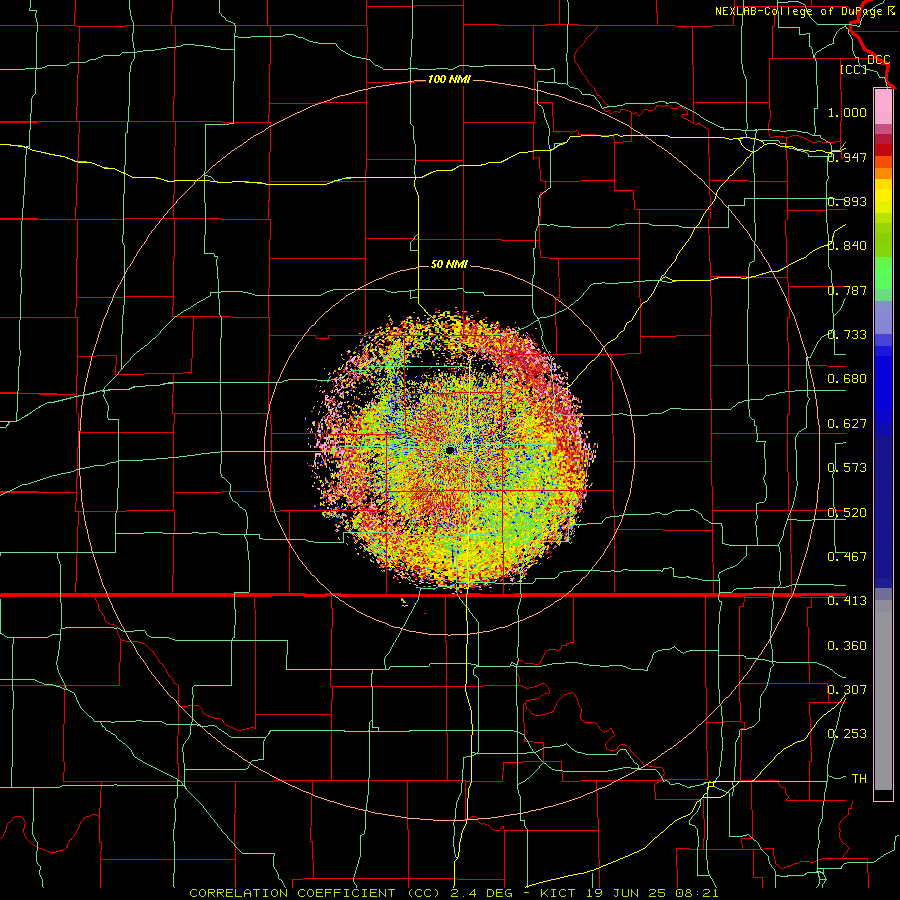Select the pink top segment of color bar
The width and height of the screenshot is (900, 900).
click(883, 107)
